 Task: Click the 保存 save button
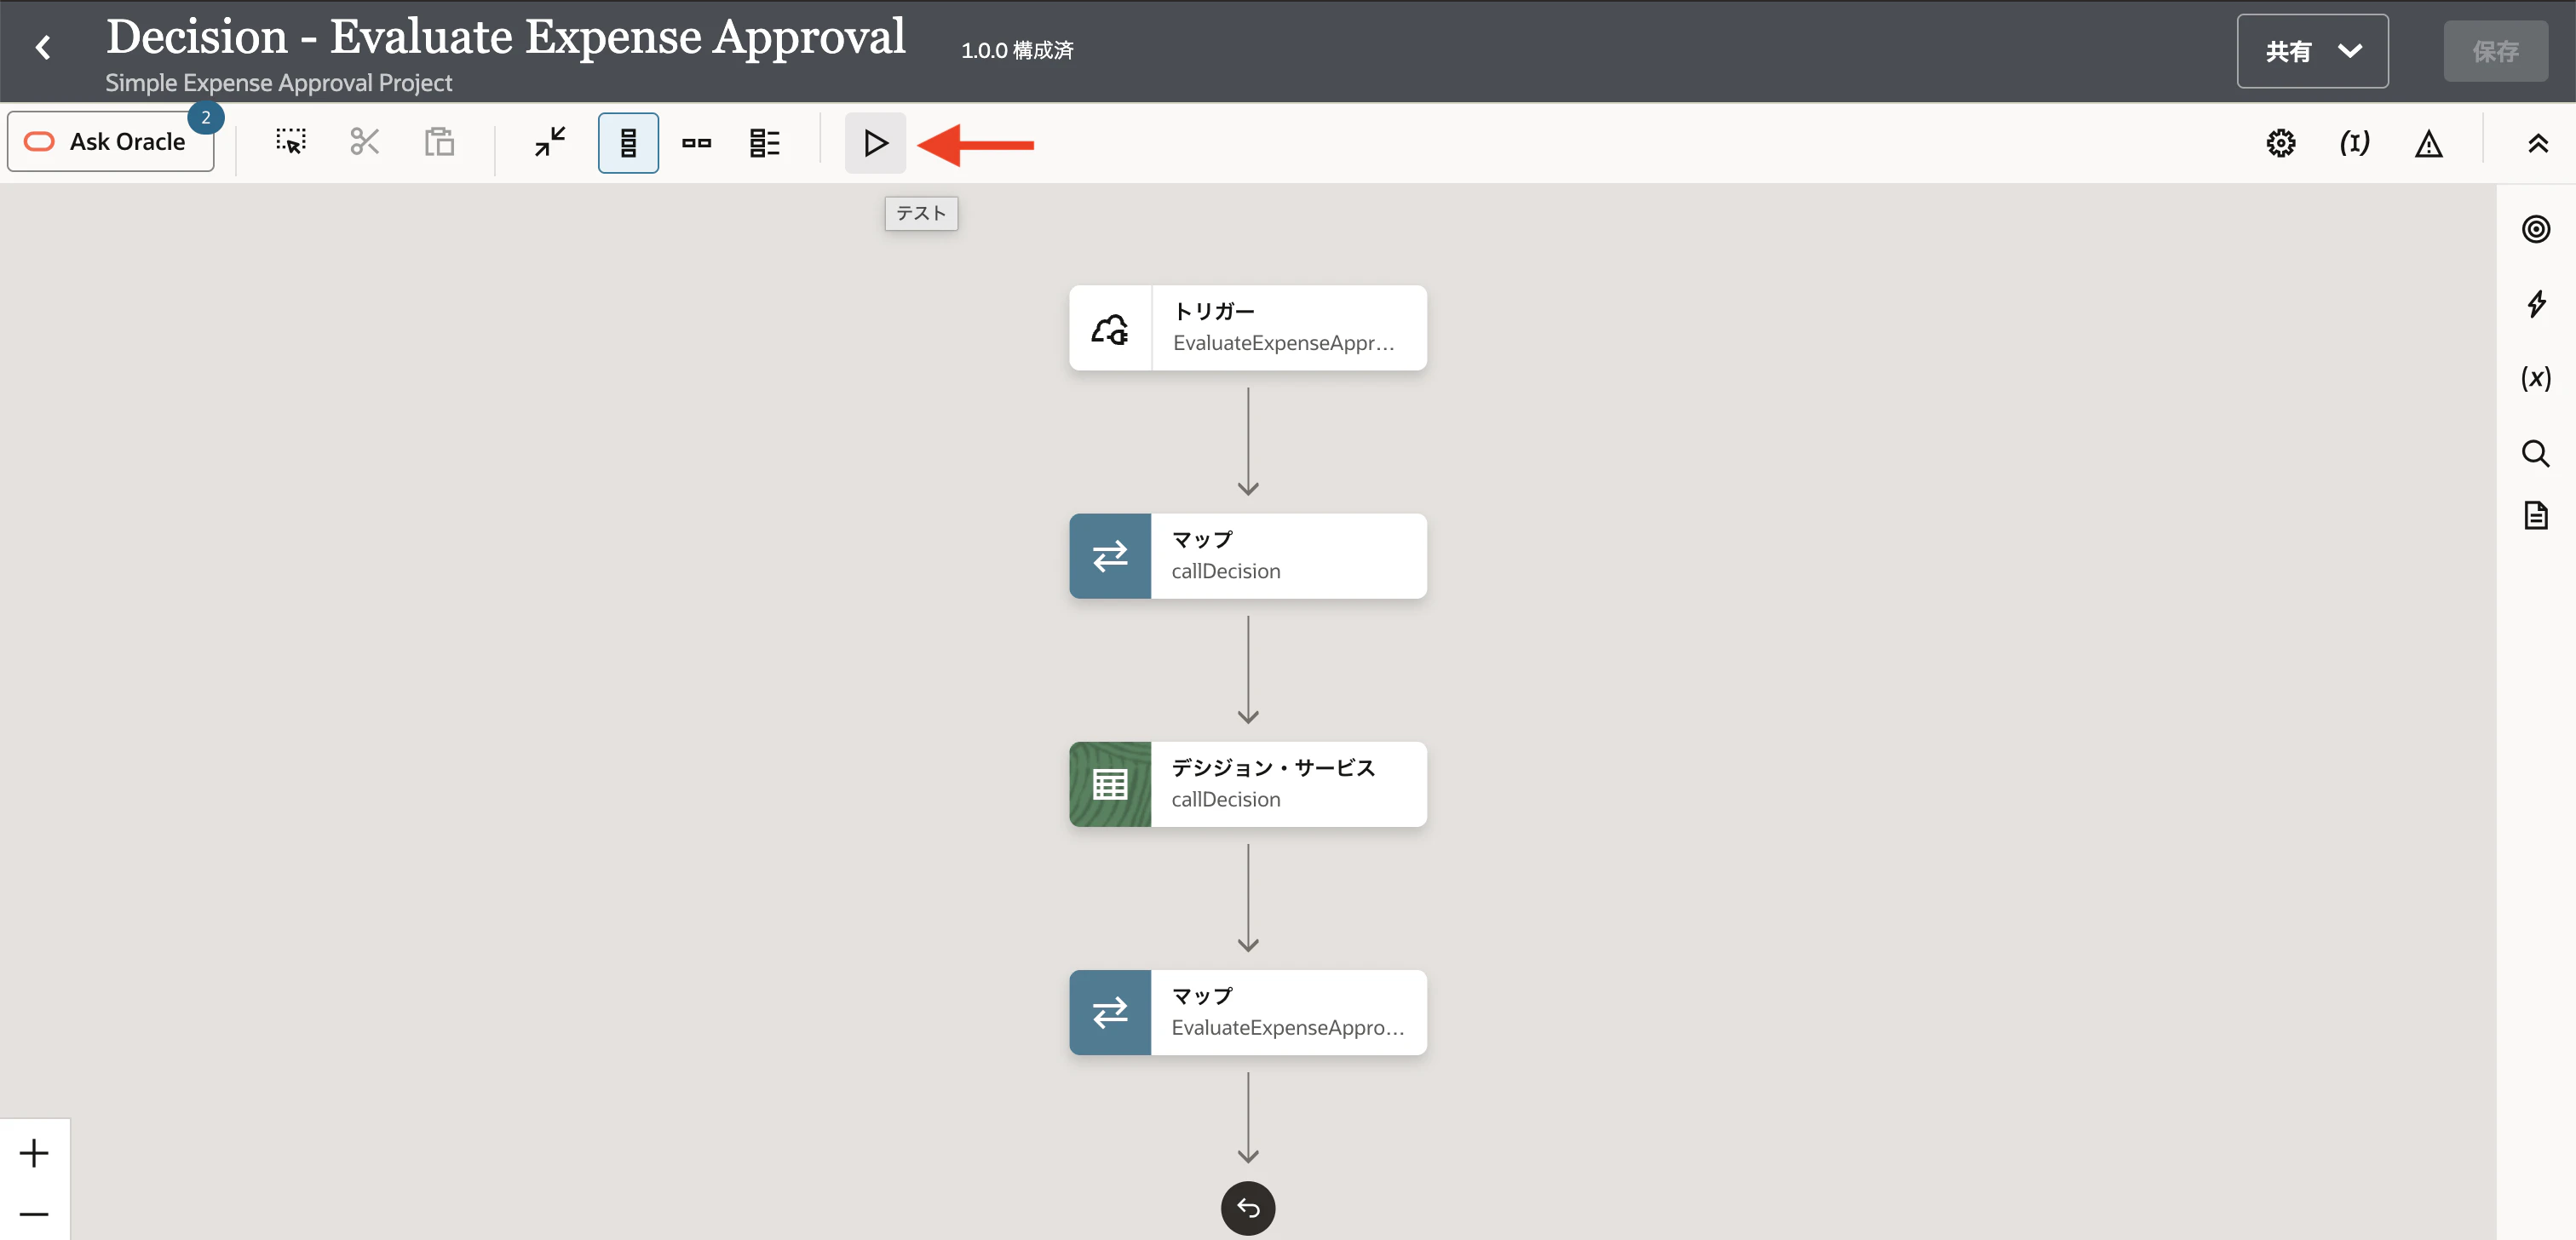(2496, 51)
